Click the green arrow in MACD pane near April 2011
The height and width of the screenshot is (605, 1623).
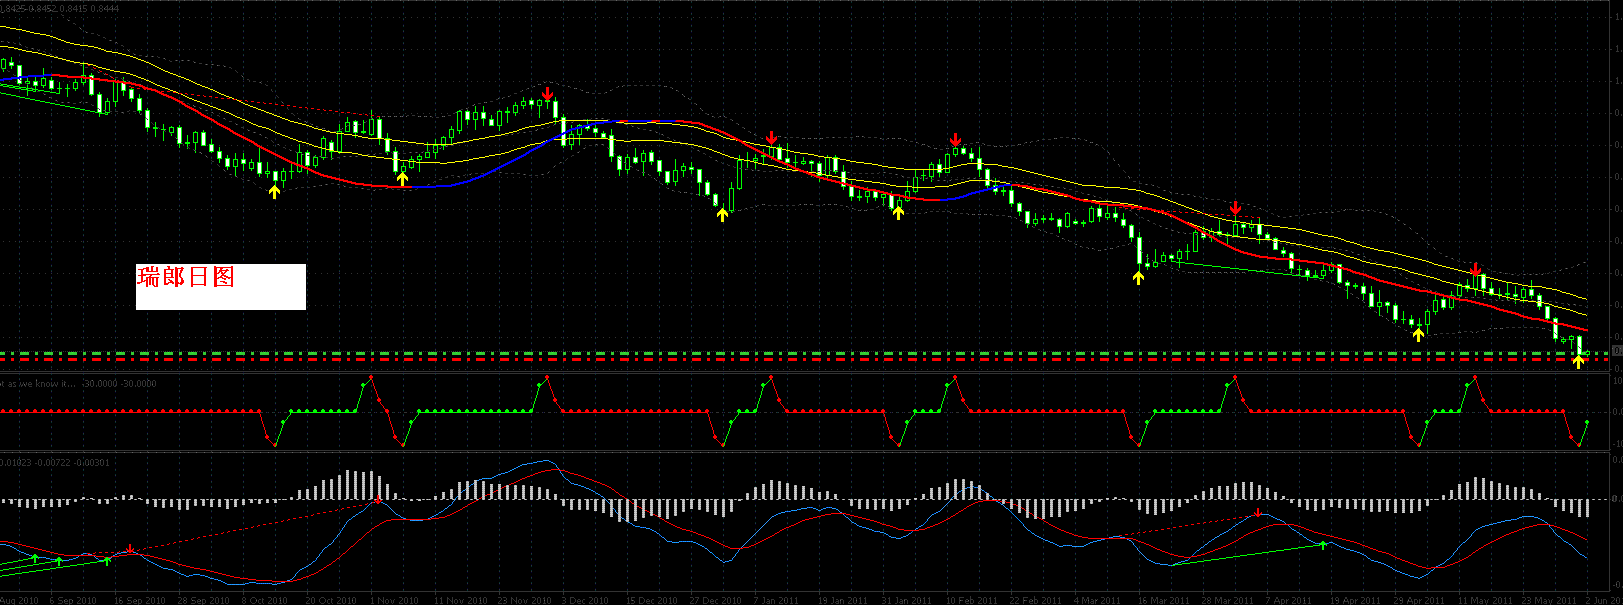pyautogui.click(x=1323, y=545)
